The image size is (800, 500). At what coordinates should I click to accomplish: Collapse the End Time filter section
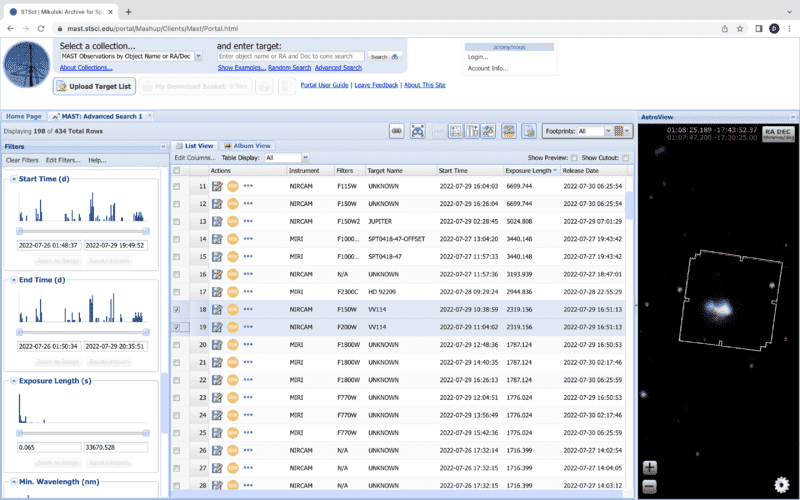click(14, 280)
